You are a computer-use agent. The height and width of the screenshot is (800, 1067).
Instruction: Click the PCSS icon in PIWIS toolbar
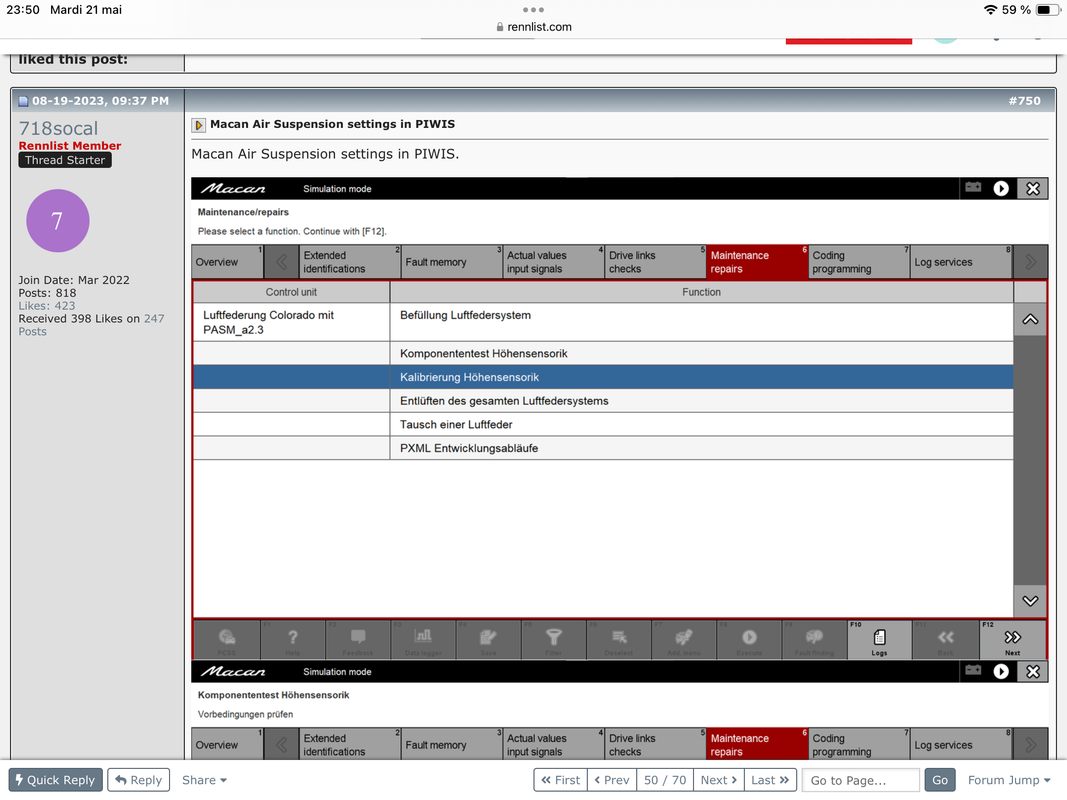[x=227, y=639]
